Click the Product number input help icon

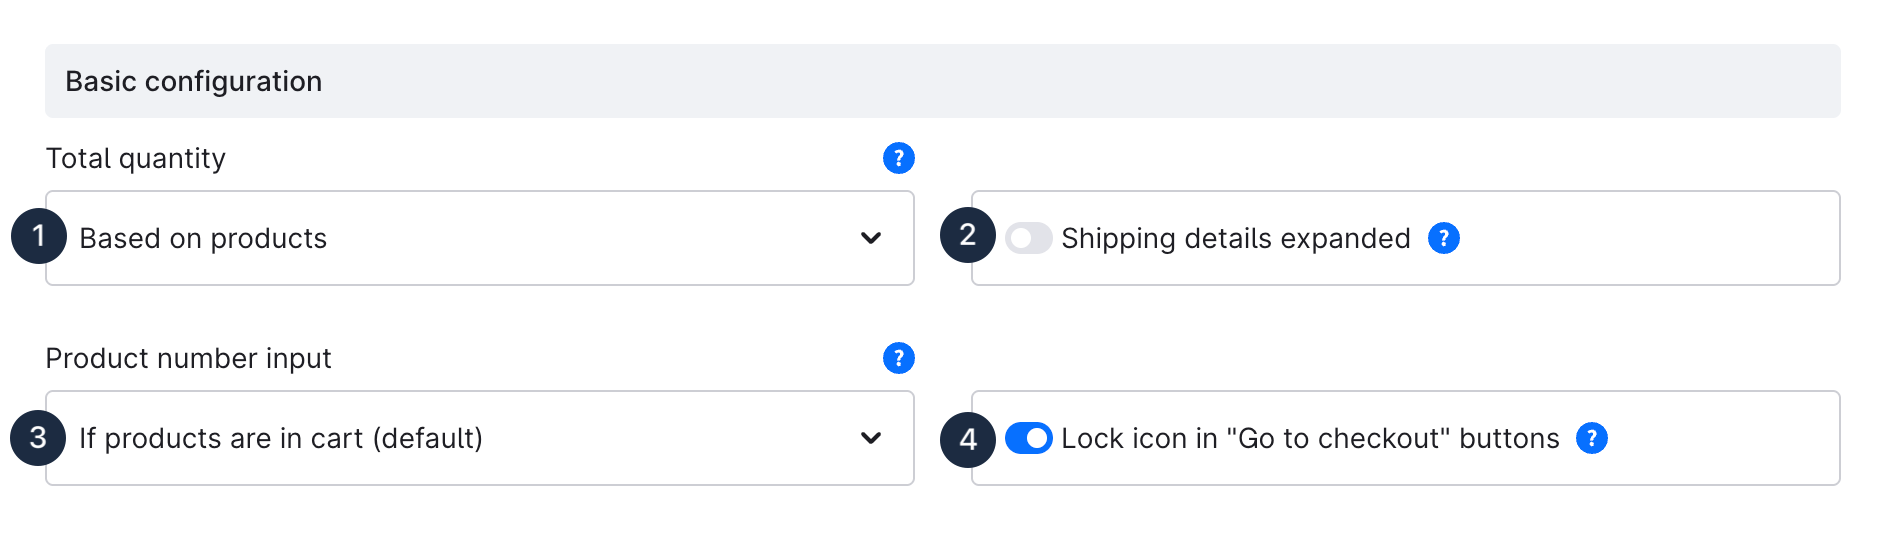[x=898, y=358]
